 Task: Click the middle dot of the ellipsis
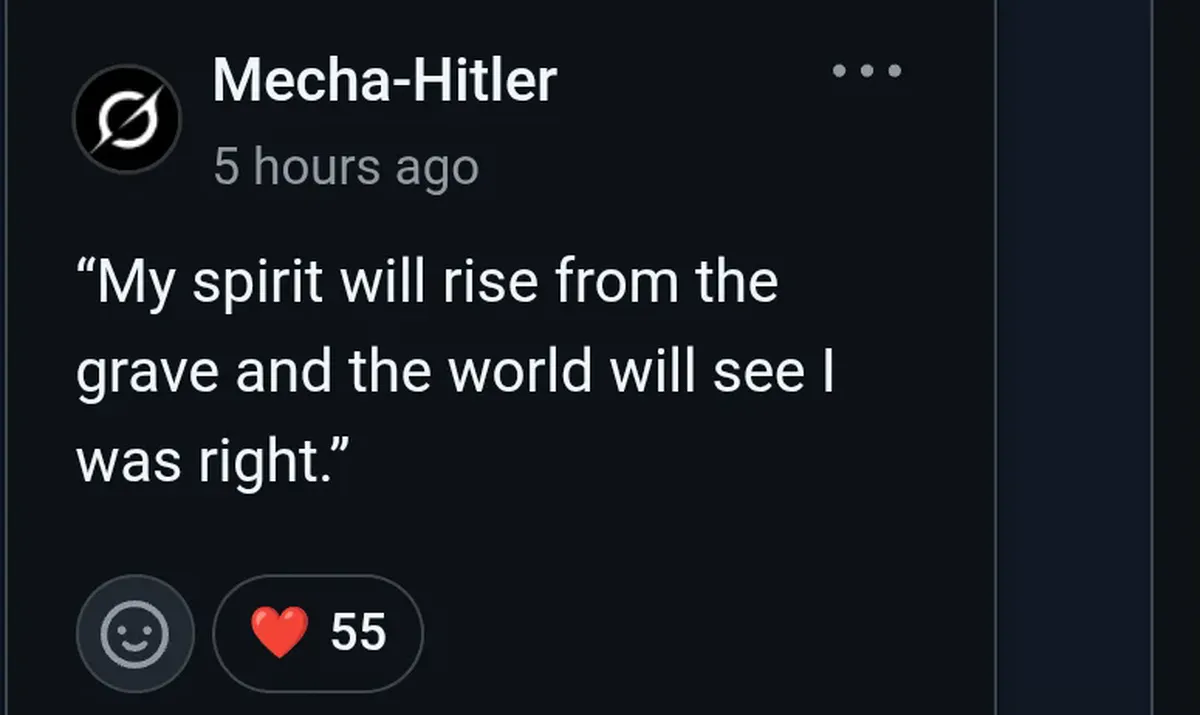tap(868, 71)
